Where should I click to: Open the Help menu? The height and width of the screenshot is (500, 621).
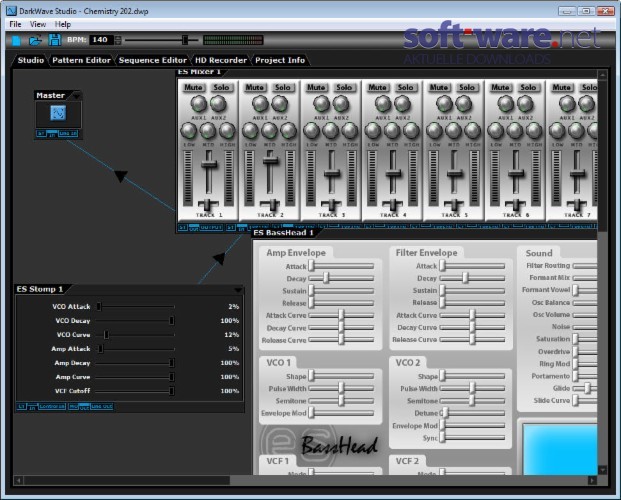click(63, 24)
